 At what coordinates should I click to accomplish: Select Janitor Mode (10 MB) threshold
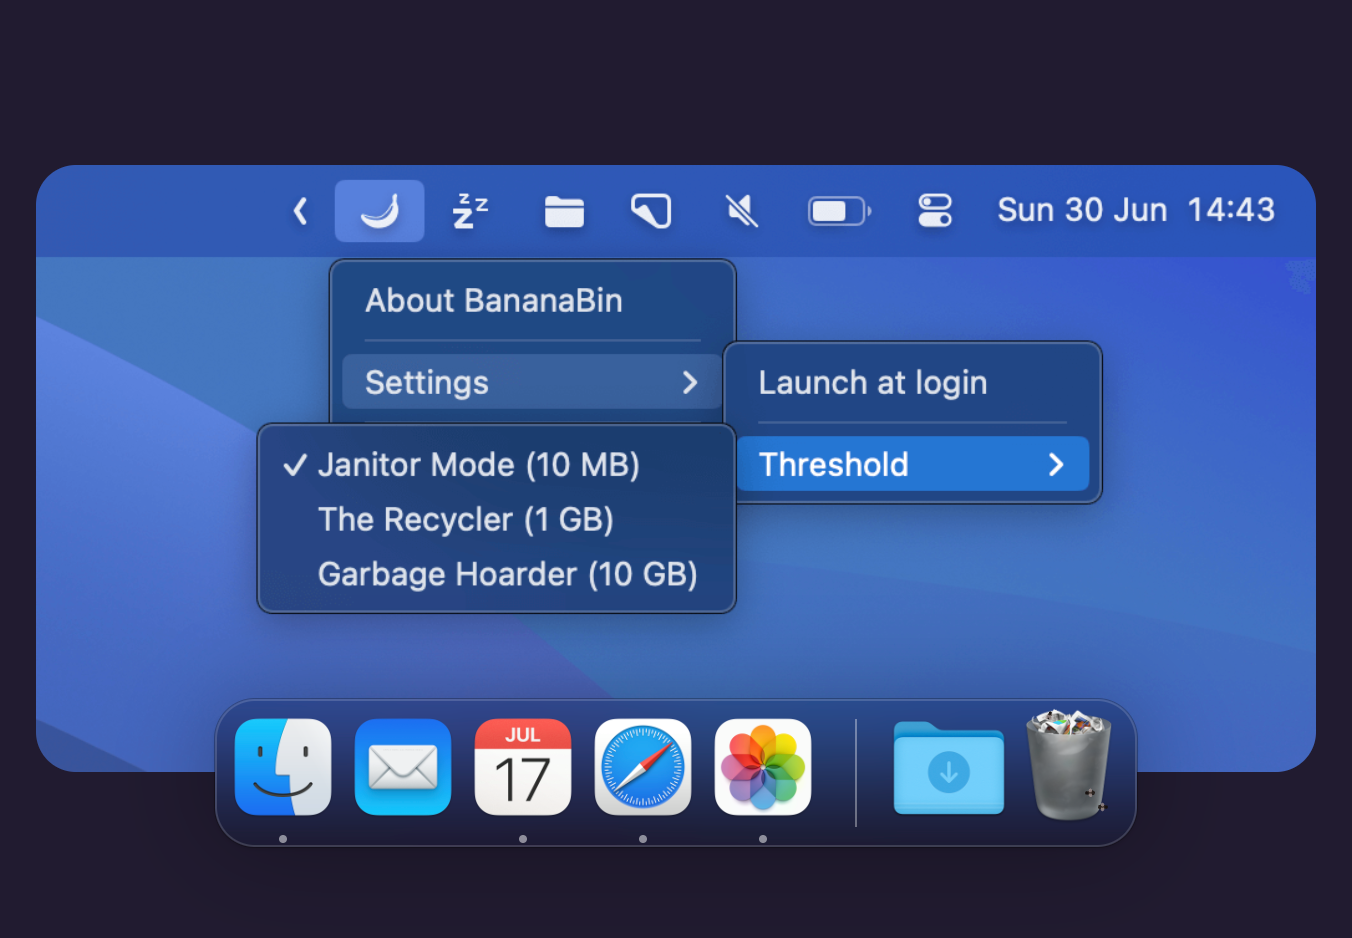pyautogui.click(x=478, y=465)
